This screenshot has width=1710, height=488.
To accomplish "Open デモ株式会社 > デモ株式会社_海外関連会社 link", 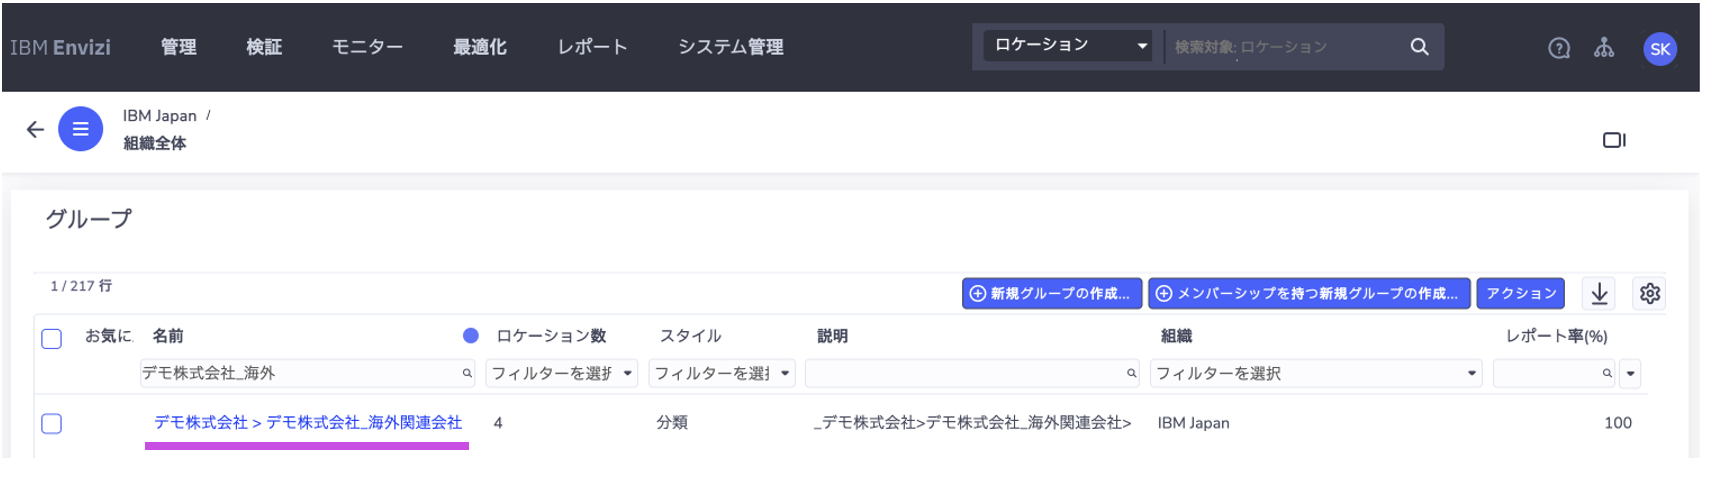I will pos(308,423).
